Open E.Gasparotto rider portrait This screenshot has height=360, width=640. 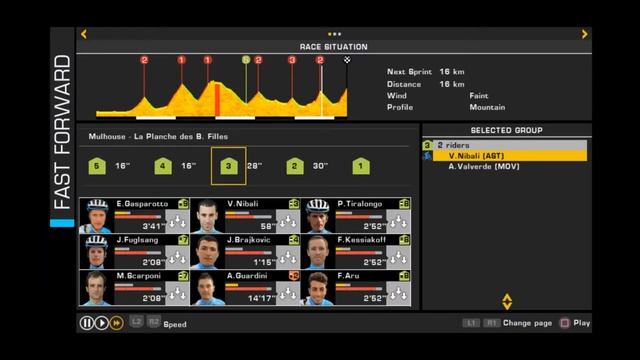(x=97, y=216)
